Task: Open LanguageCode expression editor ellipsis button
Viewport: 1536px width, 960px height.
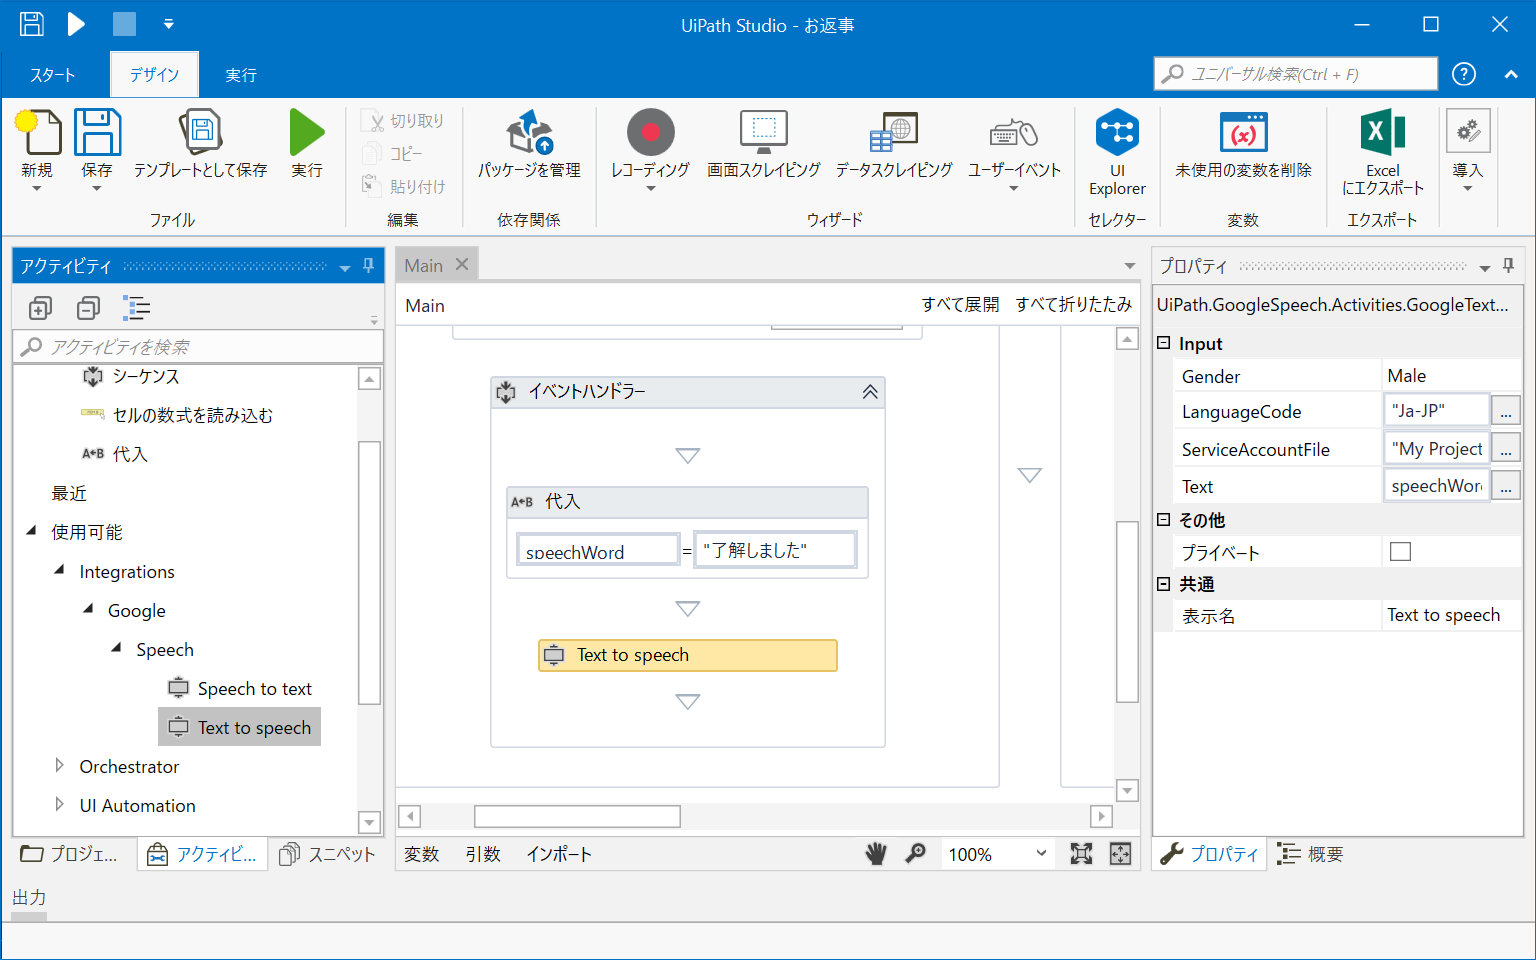Action: point(1506,411)
